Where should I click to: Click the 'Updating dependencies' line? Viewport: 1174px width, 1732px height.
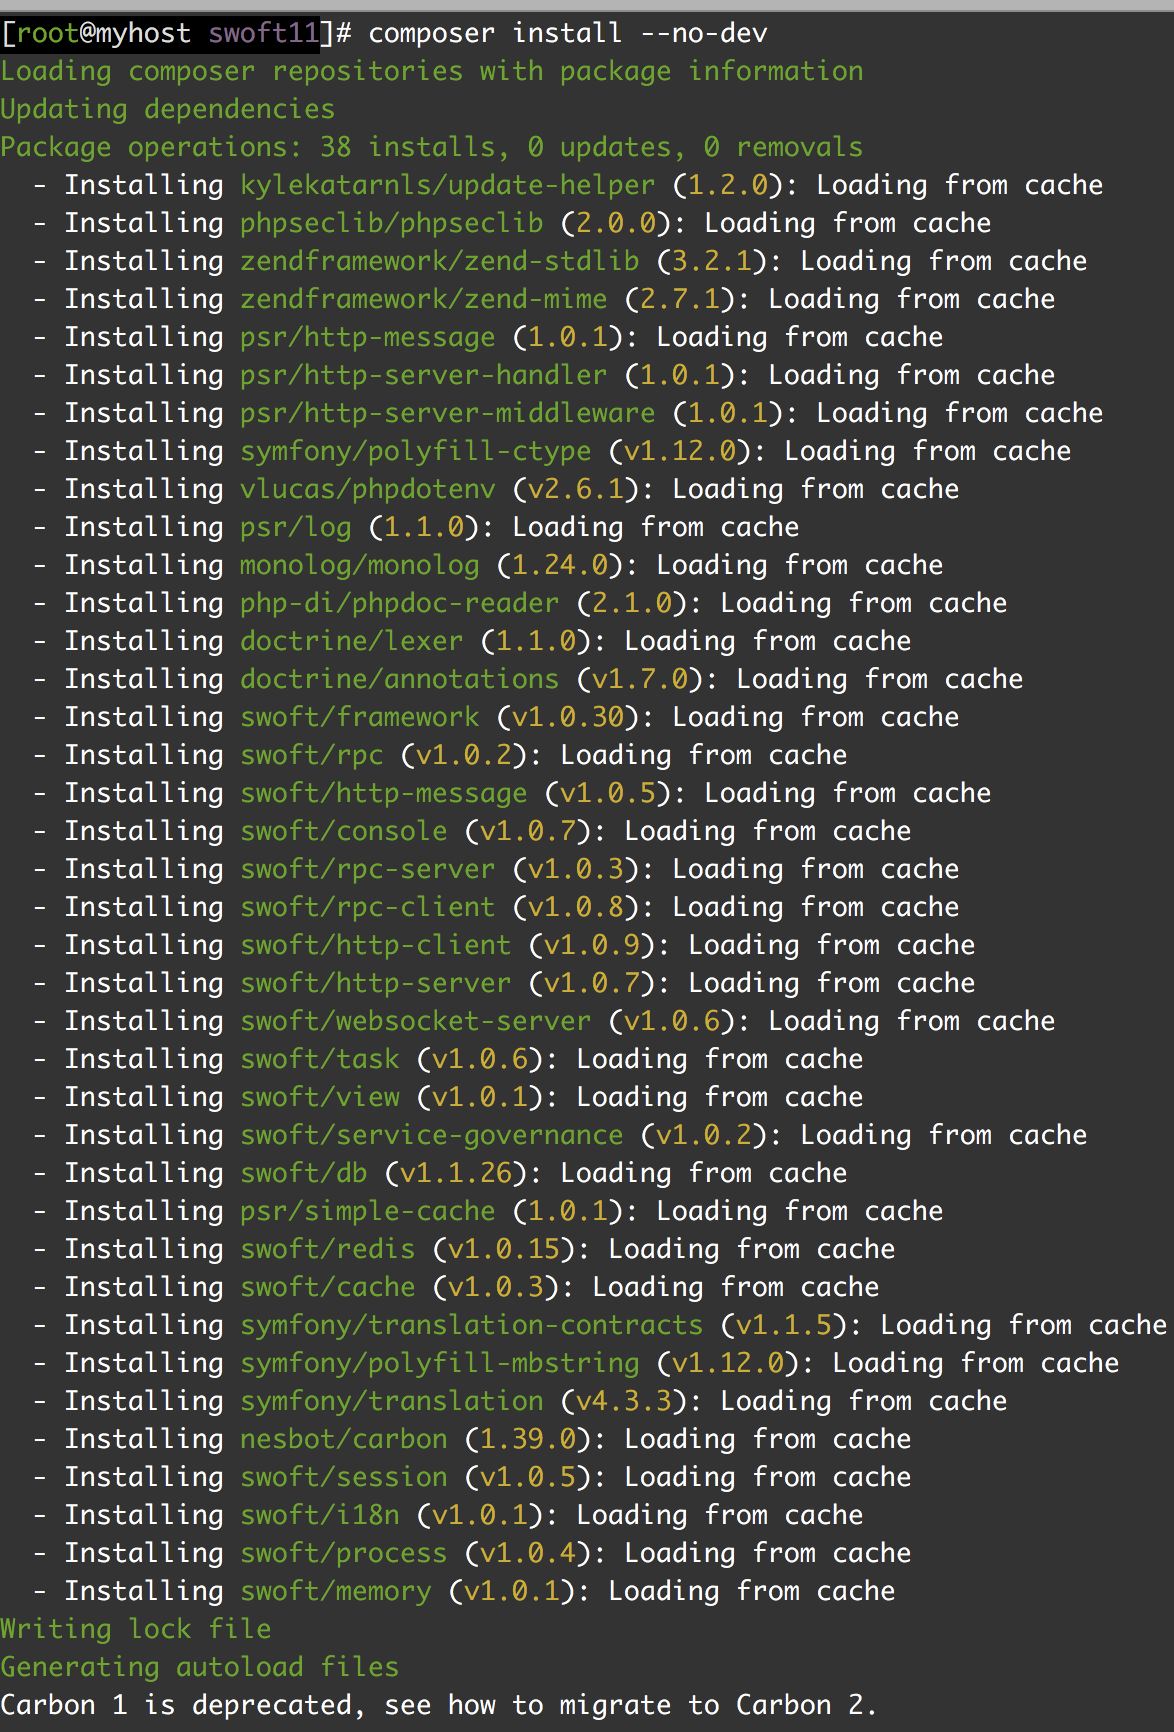[x=168, y=110]
